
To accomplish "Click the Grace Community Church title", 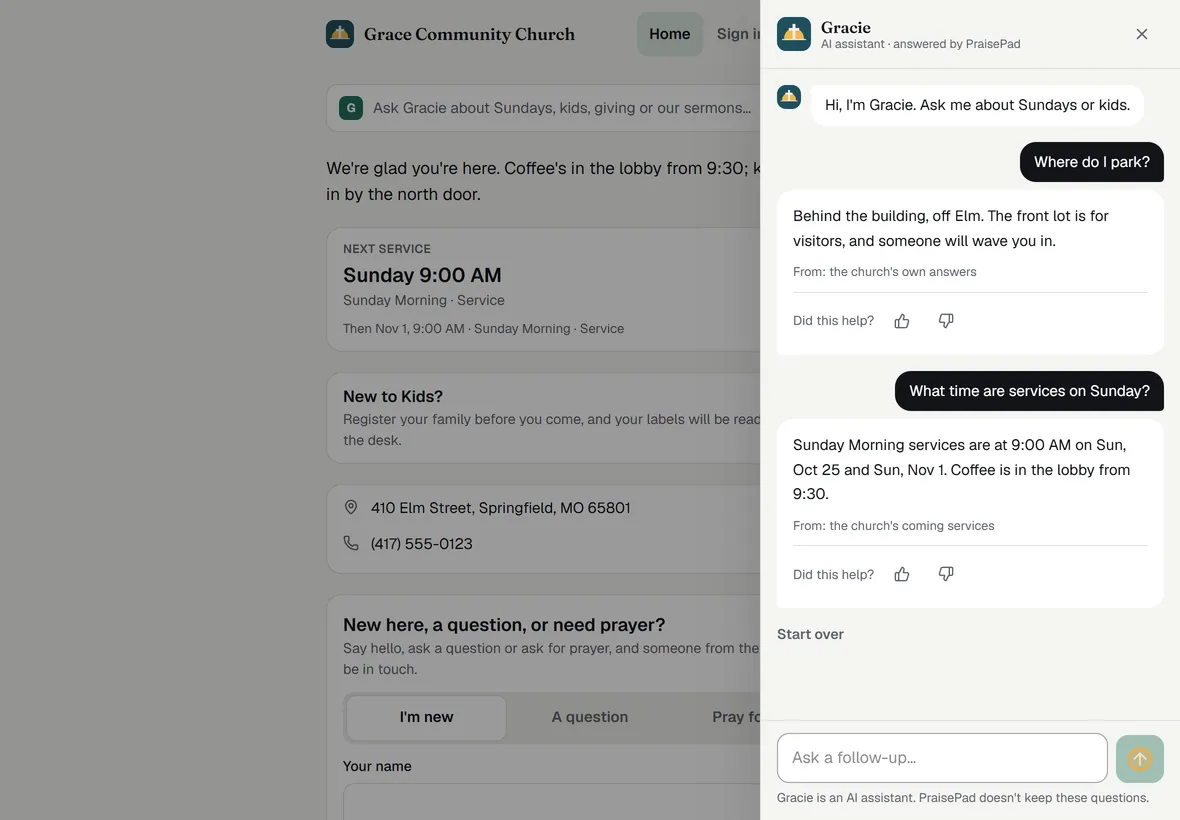I will 470,35.
